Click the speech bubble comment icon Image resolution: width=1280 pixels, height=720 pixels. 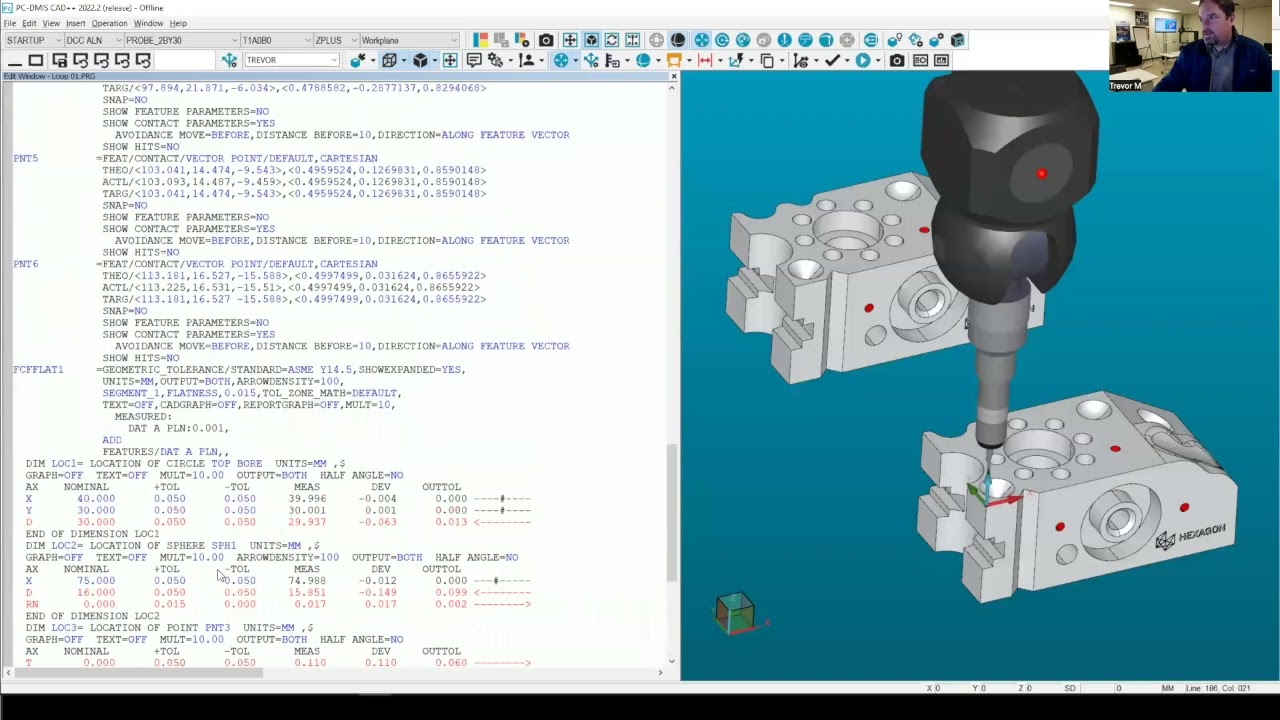(474, 60)
